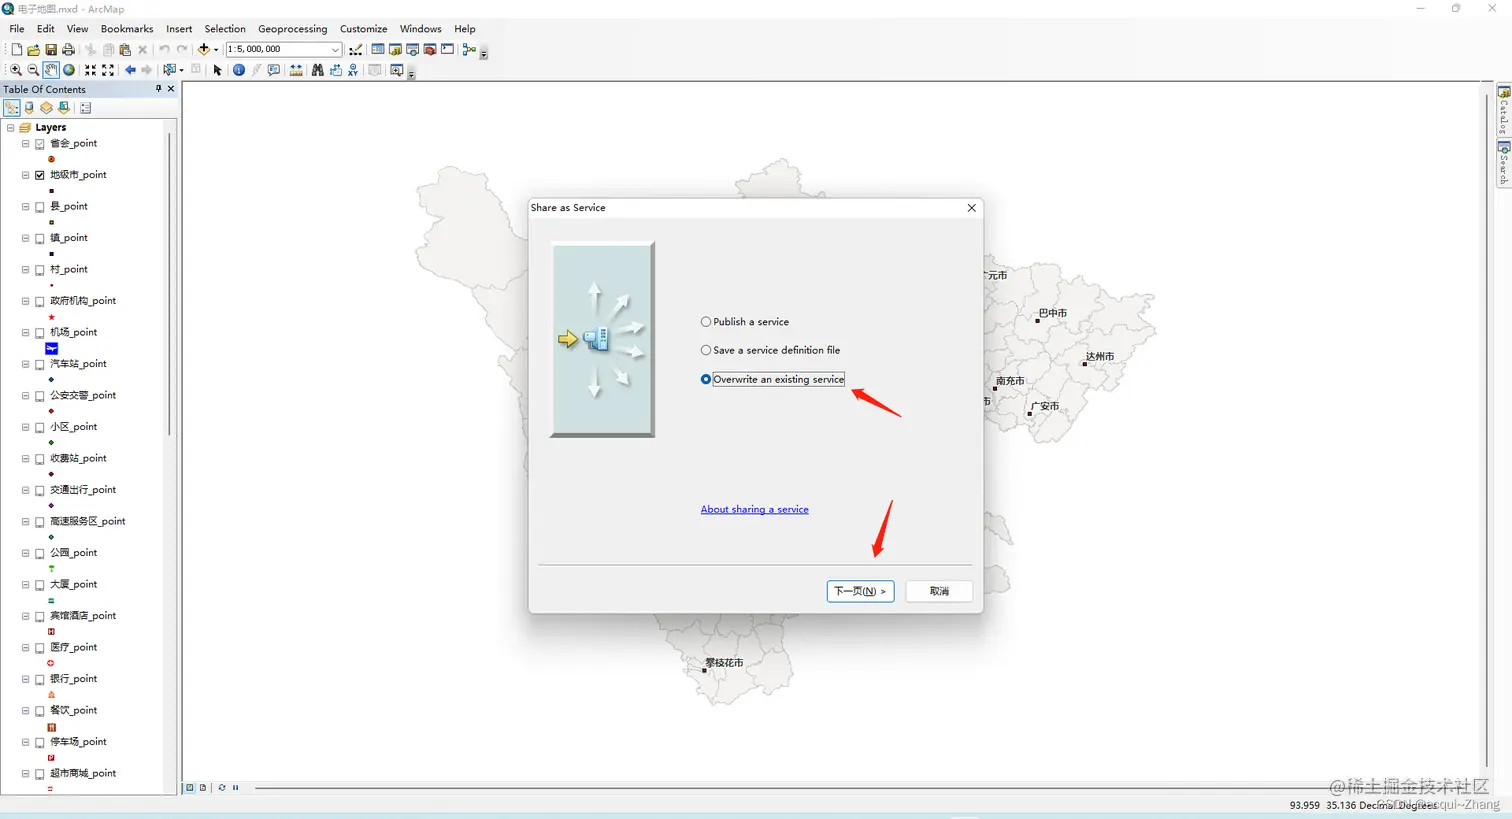The image size is (1512, 819).
Task: Enable the 银行_point layer checkbox
Action: click(x=40, y=679)
